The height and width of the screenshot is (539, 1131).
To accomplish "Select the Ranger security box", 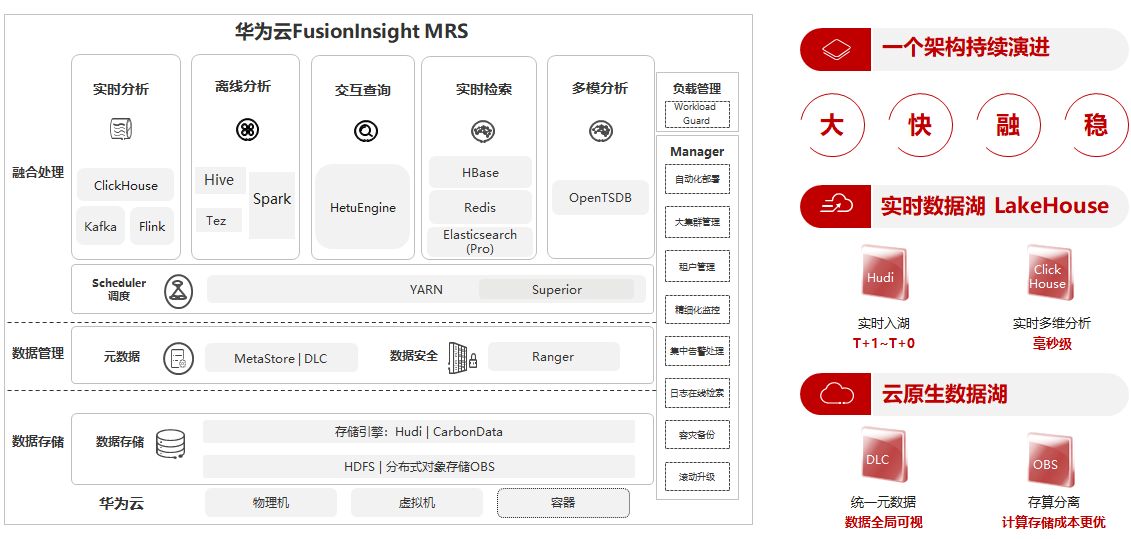I will 553,356.
